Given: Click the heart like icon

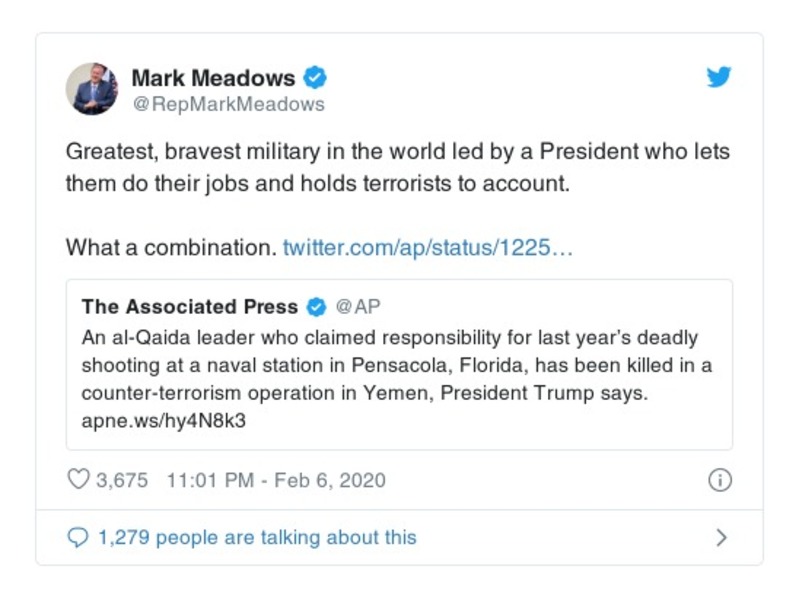Looking at the screenshot, I should click(x=78, y=480).
